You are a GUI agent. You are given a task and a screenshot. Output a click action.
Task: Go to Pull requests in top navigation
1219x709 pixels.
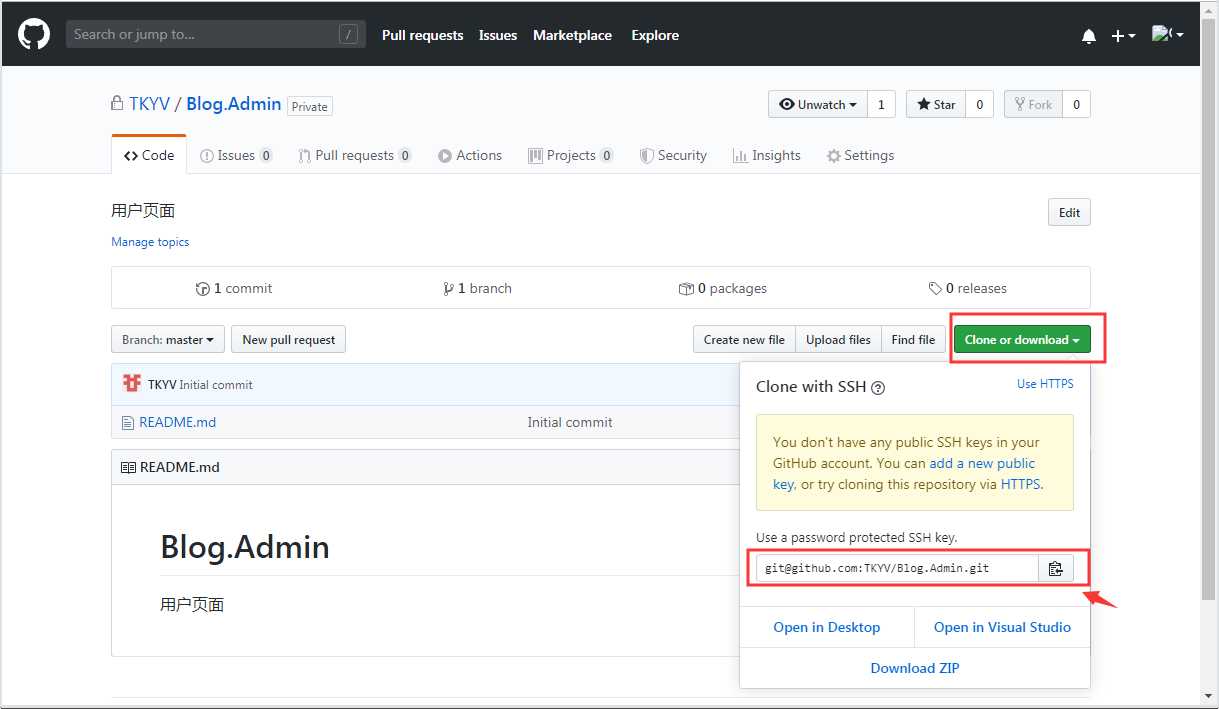click(423, 35)
